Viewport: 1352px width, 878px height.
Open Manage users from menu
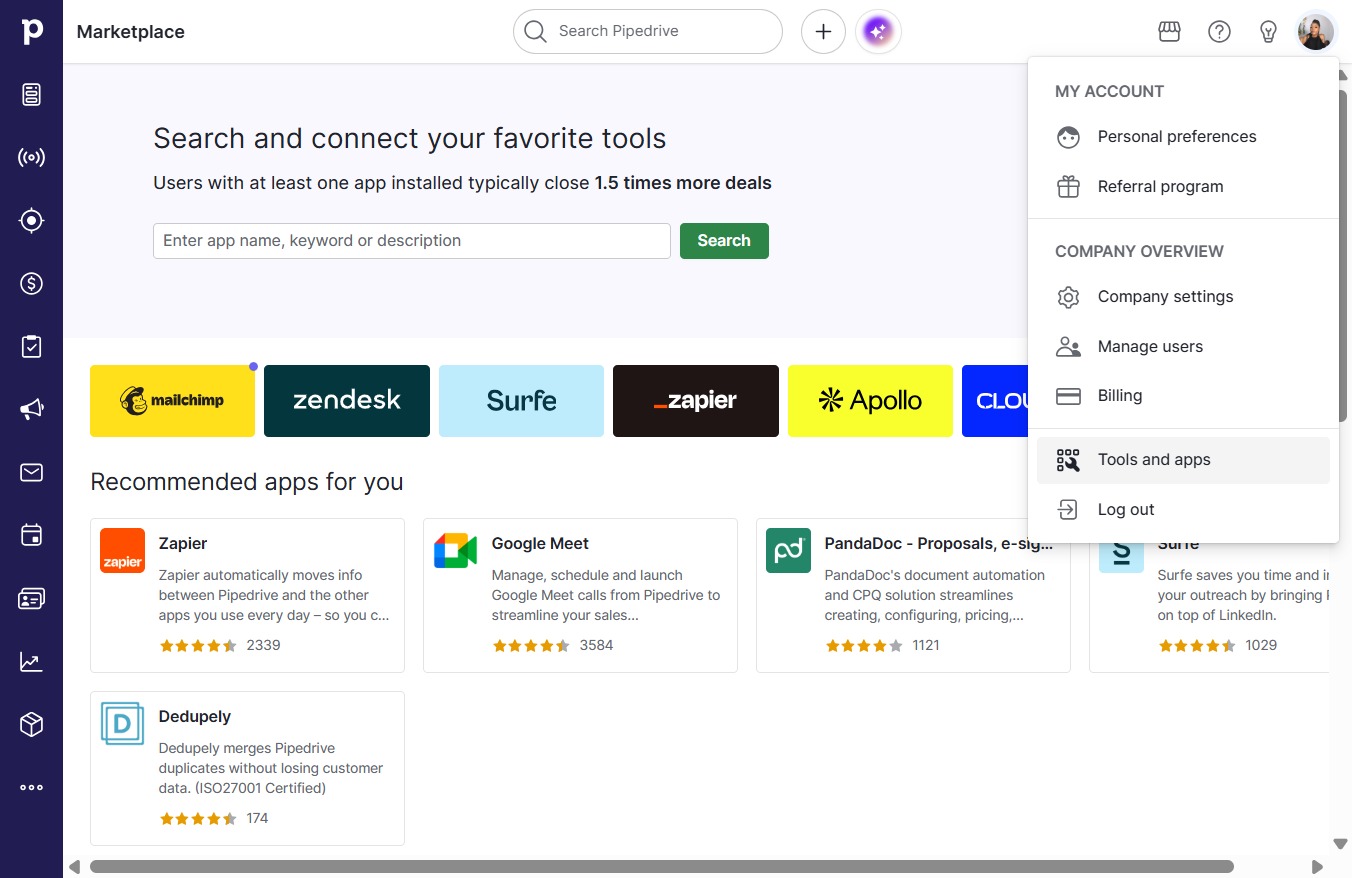[x=1183, y=347]
